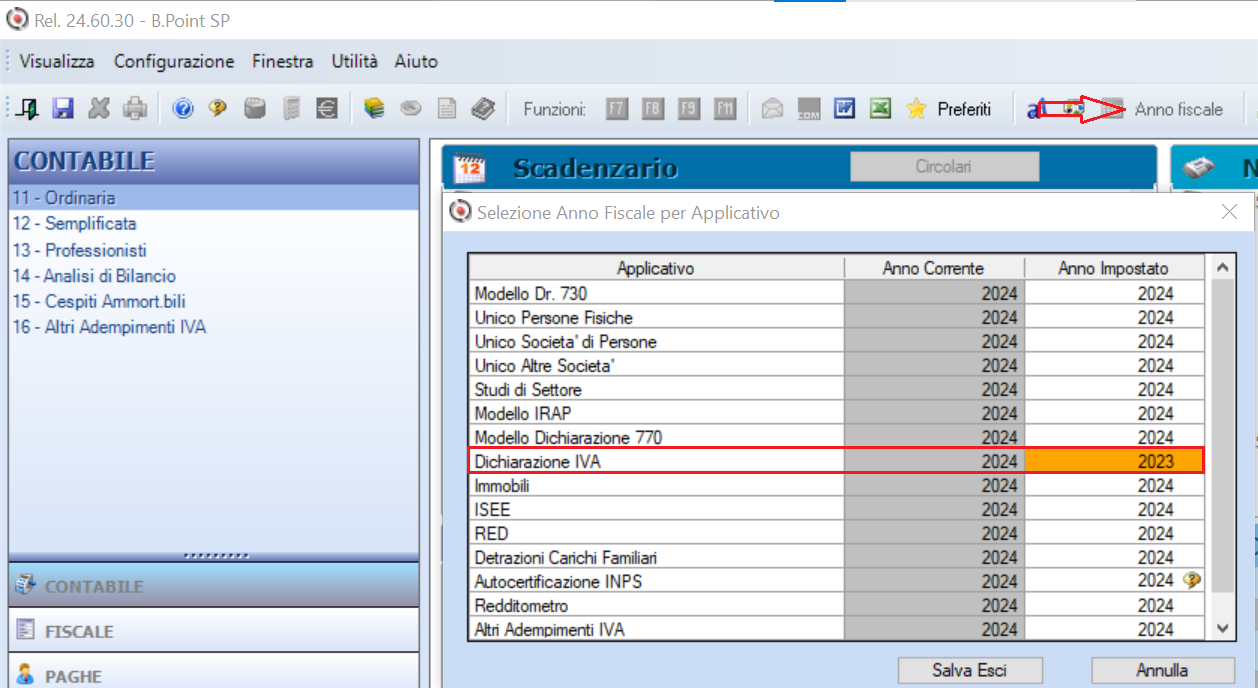Click the F11 function key icon
Viewport: 1258px width, 688px height.
[725, 109]
